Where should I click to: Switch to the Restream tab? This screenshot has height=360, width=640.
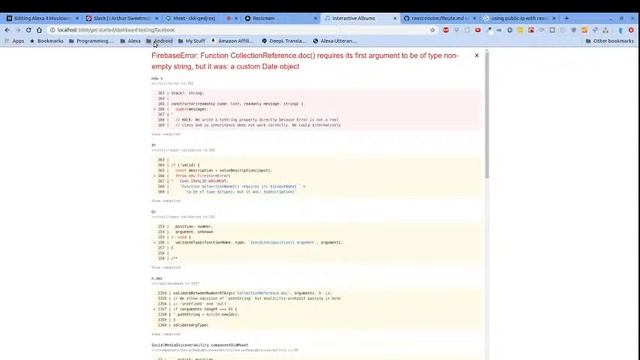pyautogui.click(x=280, y=18)
